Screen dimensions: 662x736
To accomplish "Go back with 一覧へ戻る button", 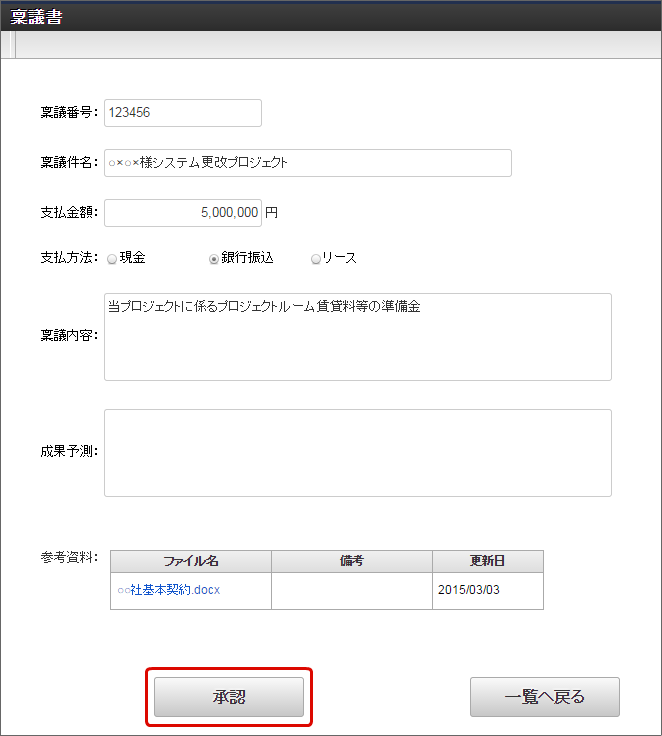I will (x=544, y=697).
